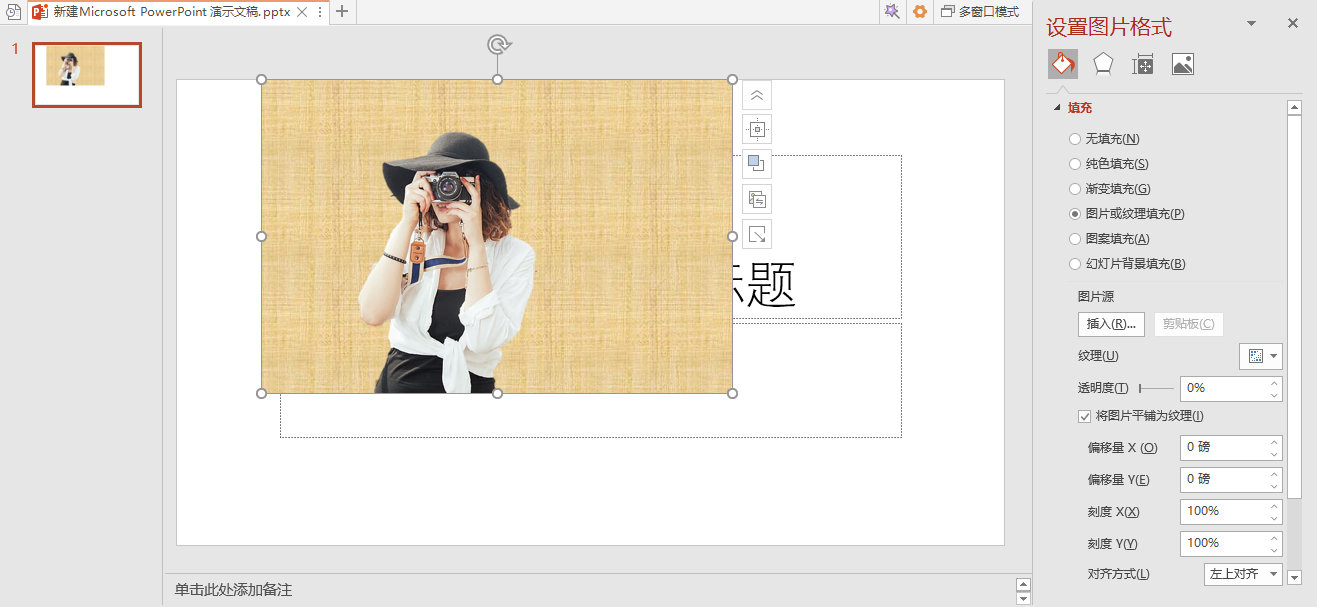
Task: Click the right-middle picture resize handle
Action: 733,236
